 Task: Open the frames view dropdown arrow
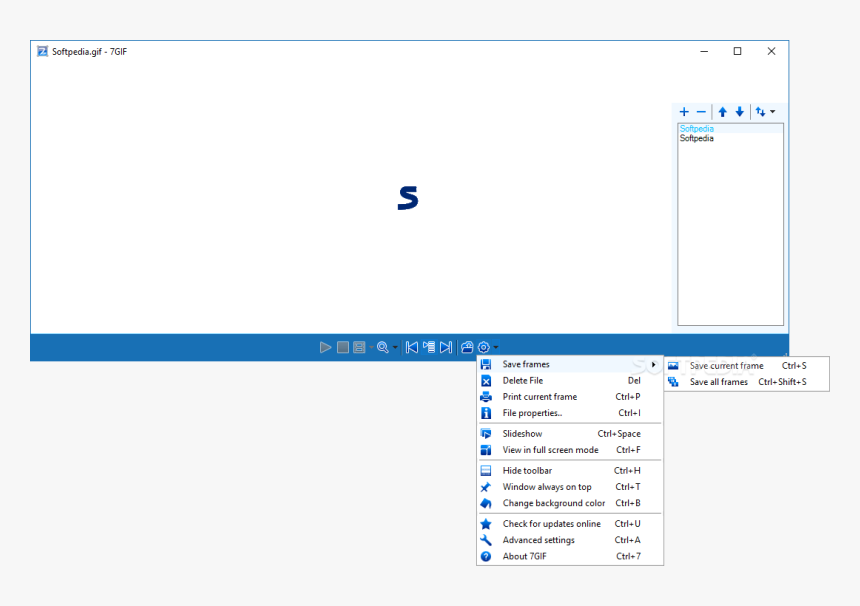pyautogui.click(x=371, y=347)
